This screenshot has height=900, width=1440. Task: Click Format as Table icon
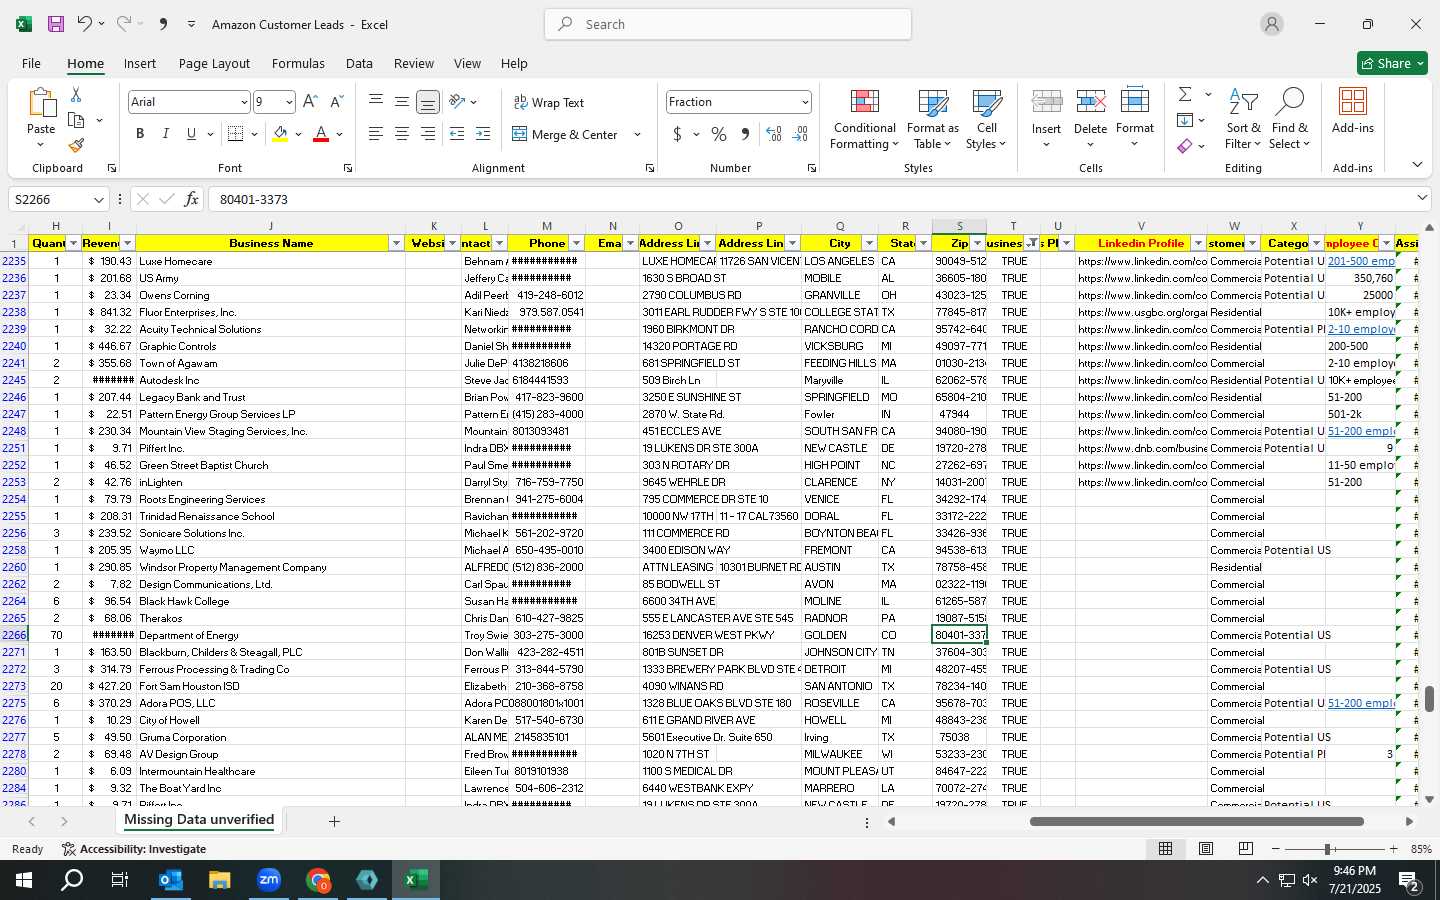coord(932,120)
